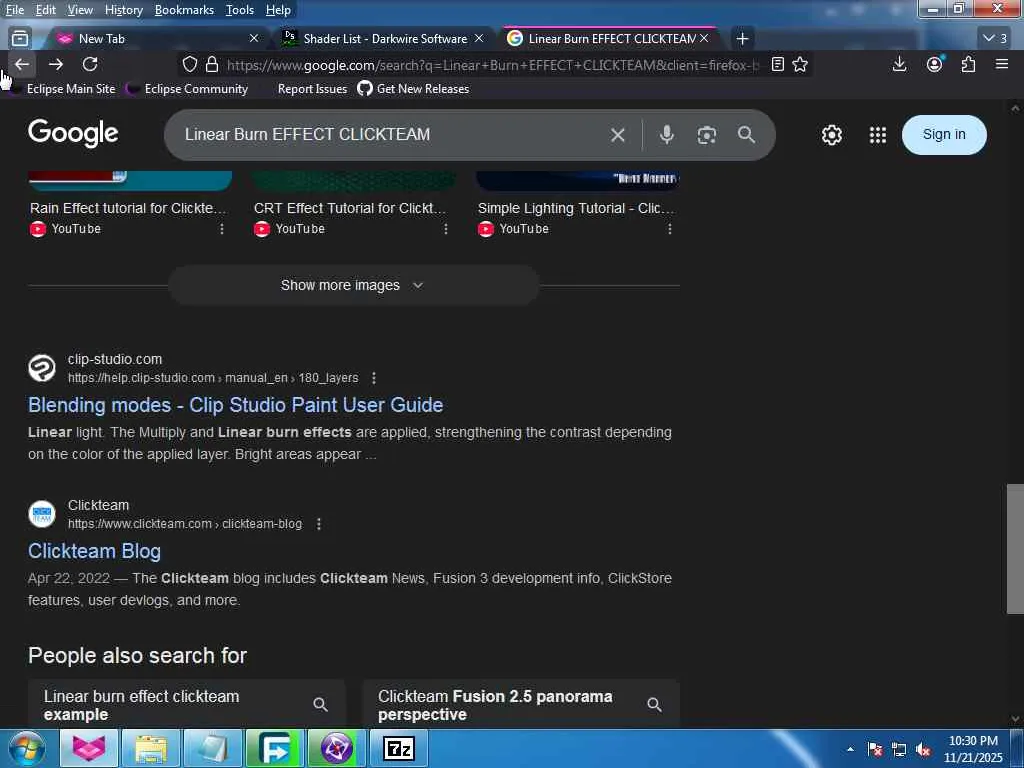
Task: Open the Windows Start orb
Action: [x=26, y=748]
